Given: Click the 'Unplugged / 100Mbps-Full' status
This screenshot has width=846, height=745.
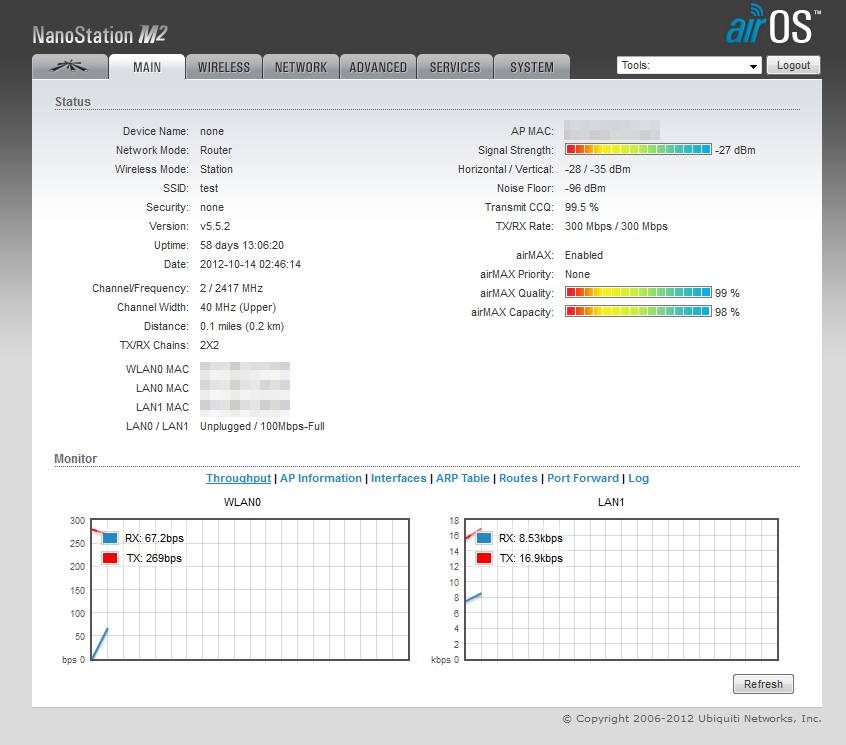Looking at the screenshot, I should [x=262, y=426].
